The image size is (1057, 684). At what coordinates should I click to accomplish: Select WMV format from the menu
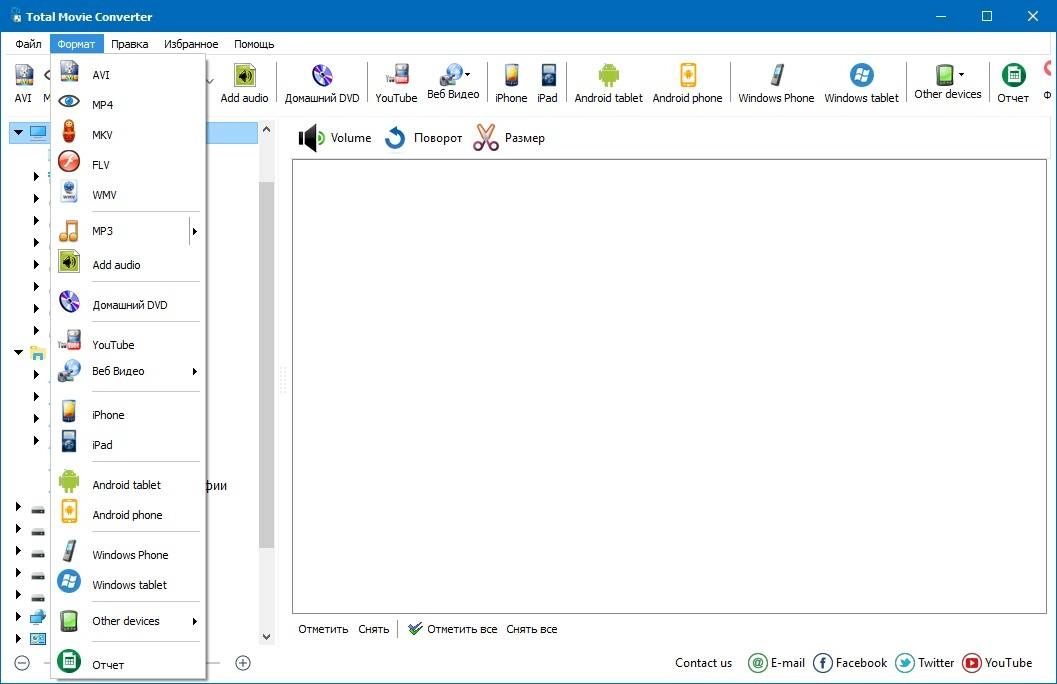(128, 195)
